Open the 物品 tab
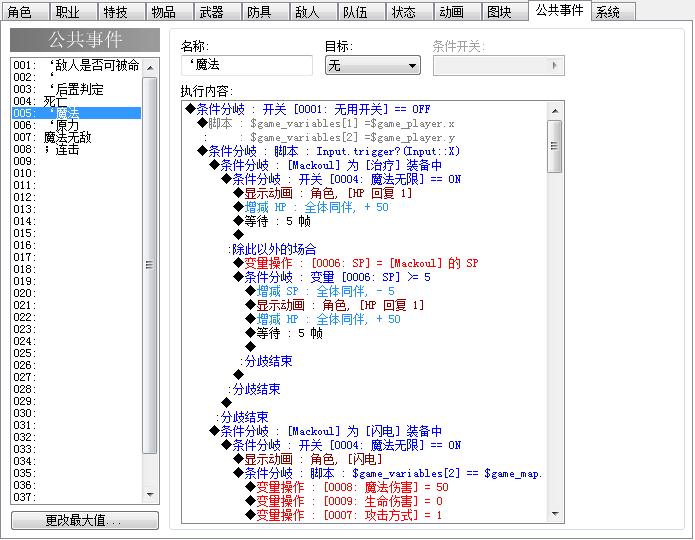This screenshot has width=695, height=540. pos(169,12)
